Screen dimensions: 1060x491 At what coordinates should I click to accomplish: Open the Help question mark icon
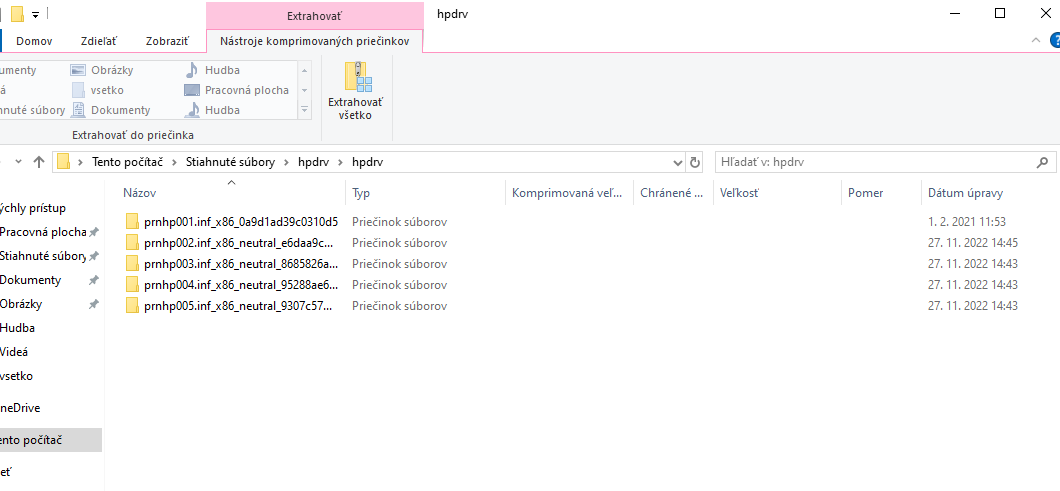(x=1054, y=41)
